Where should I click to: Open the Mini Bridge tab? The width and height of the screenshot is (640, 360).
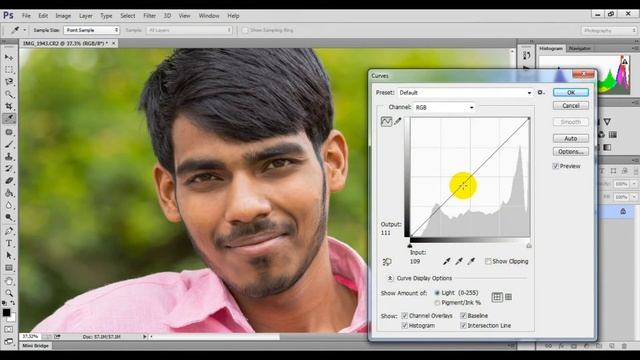tap(36, 346)
